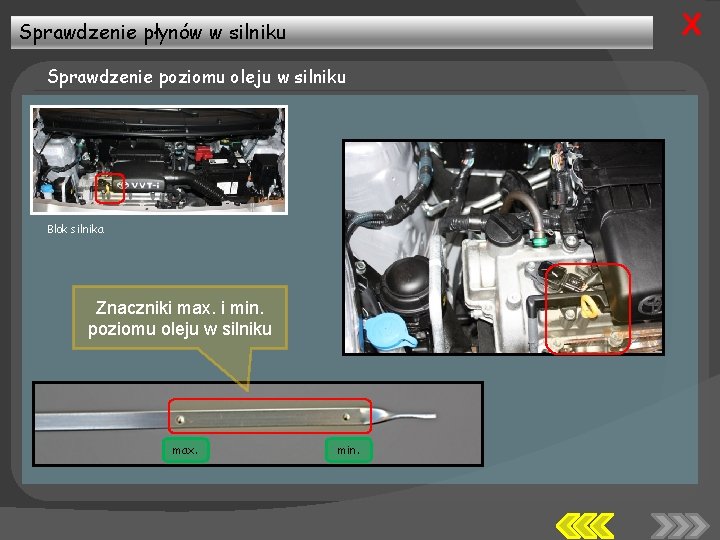Image resolution: width=720 pixels, height=540 pixels.
Task: Click the close-up engine dipstick photo
Action: pos(504,248)
